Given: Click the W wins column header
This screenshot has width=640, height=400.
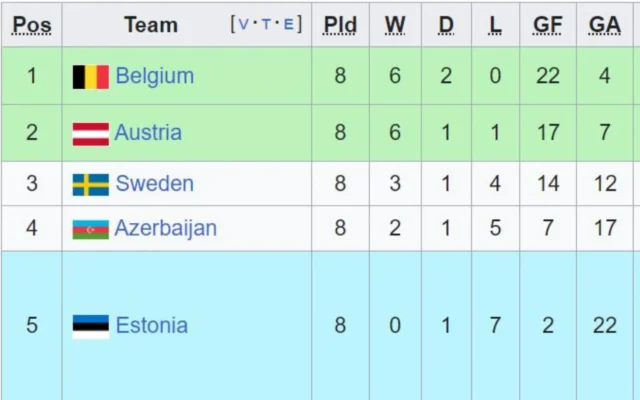Looking at the screenshot, I should coord(394,25).
